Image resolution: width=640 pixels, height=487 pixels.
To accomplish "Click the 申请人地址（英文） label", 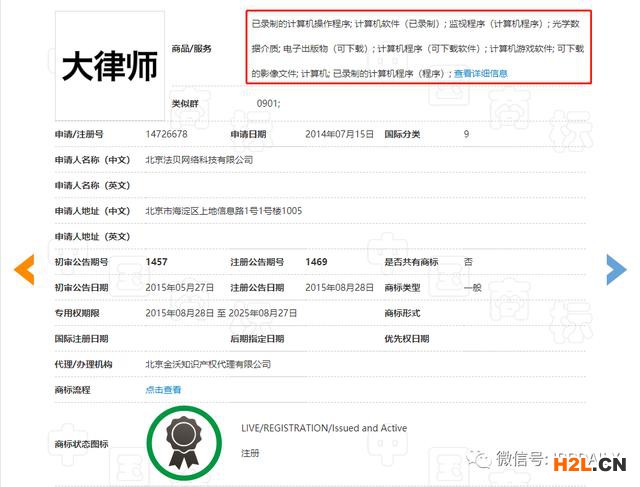I will pyautogui.click(x=92, y=236).
